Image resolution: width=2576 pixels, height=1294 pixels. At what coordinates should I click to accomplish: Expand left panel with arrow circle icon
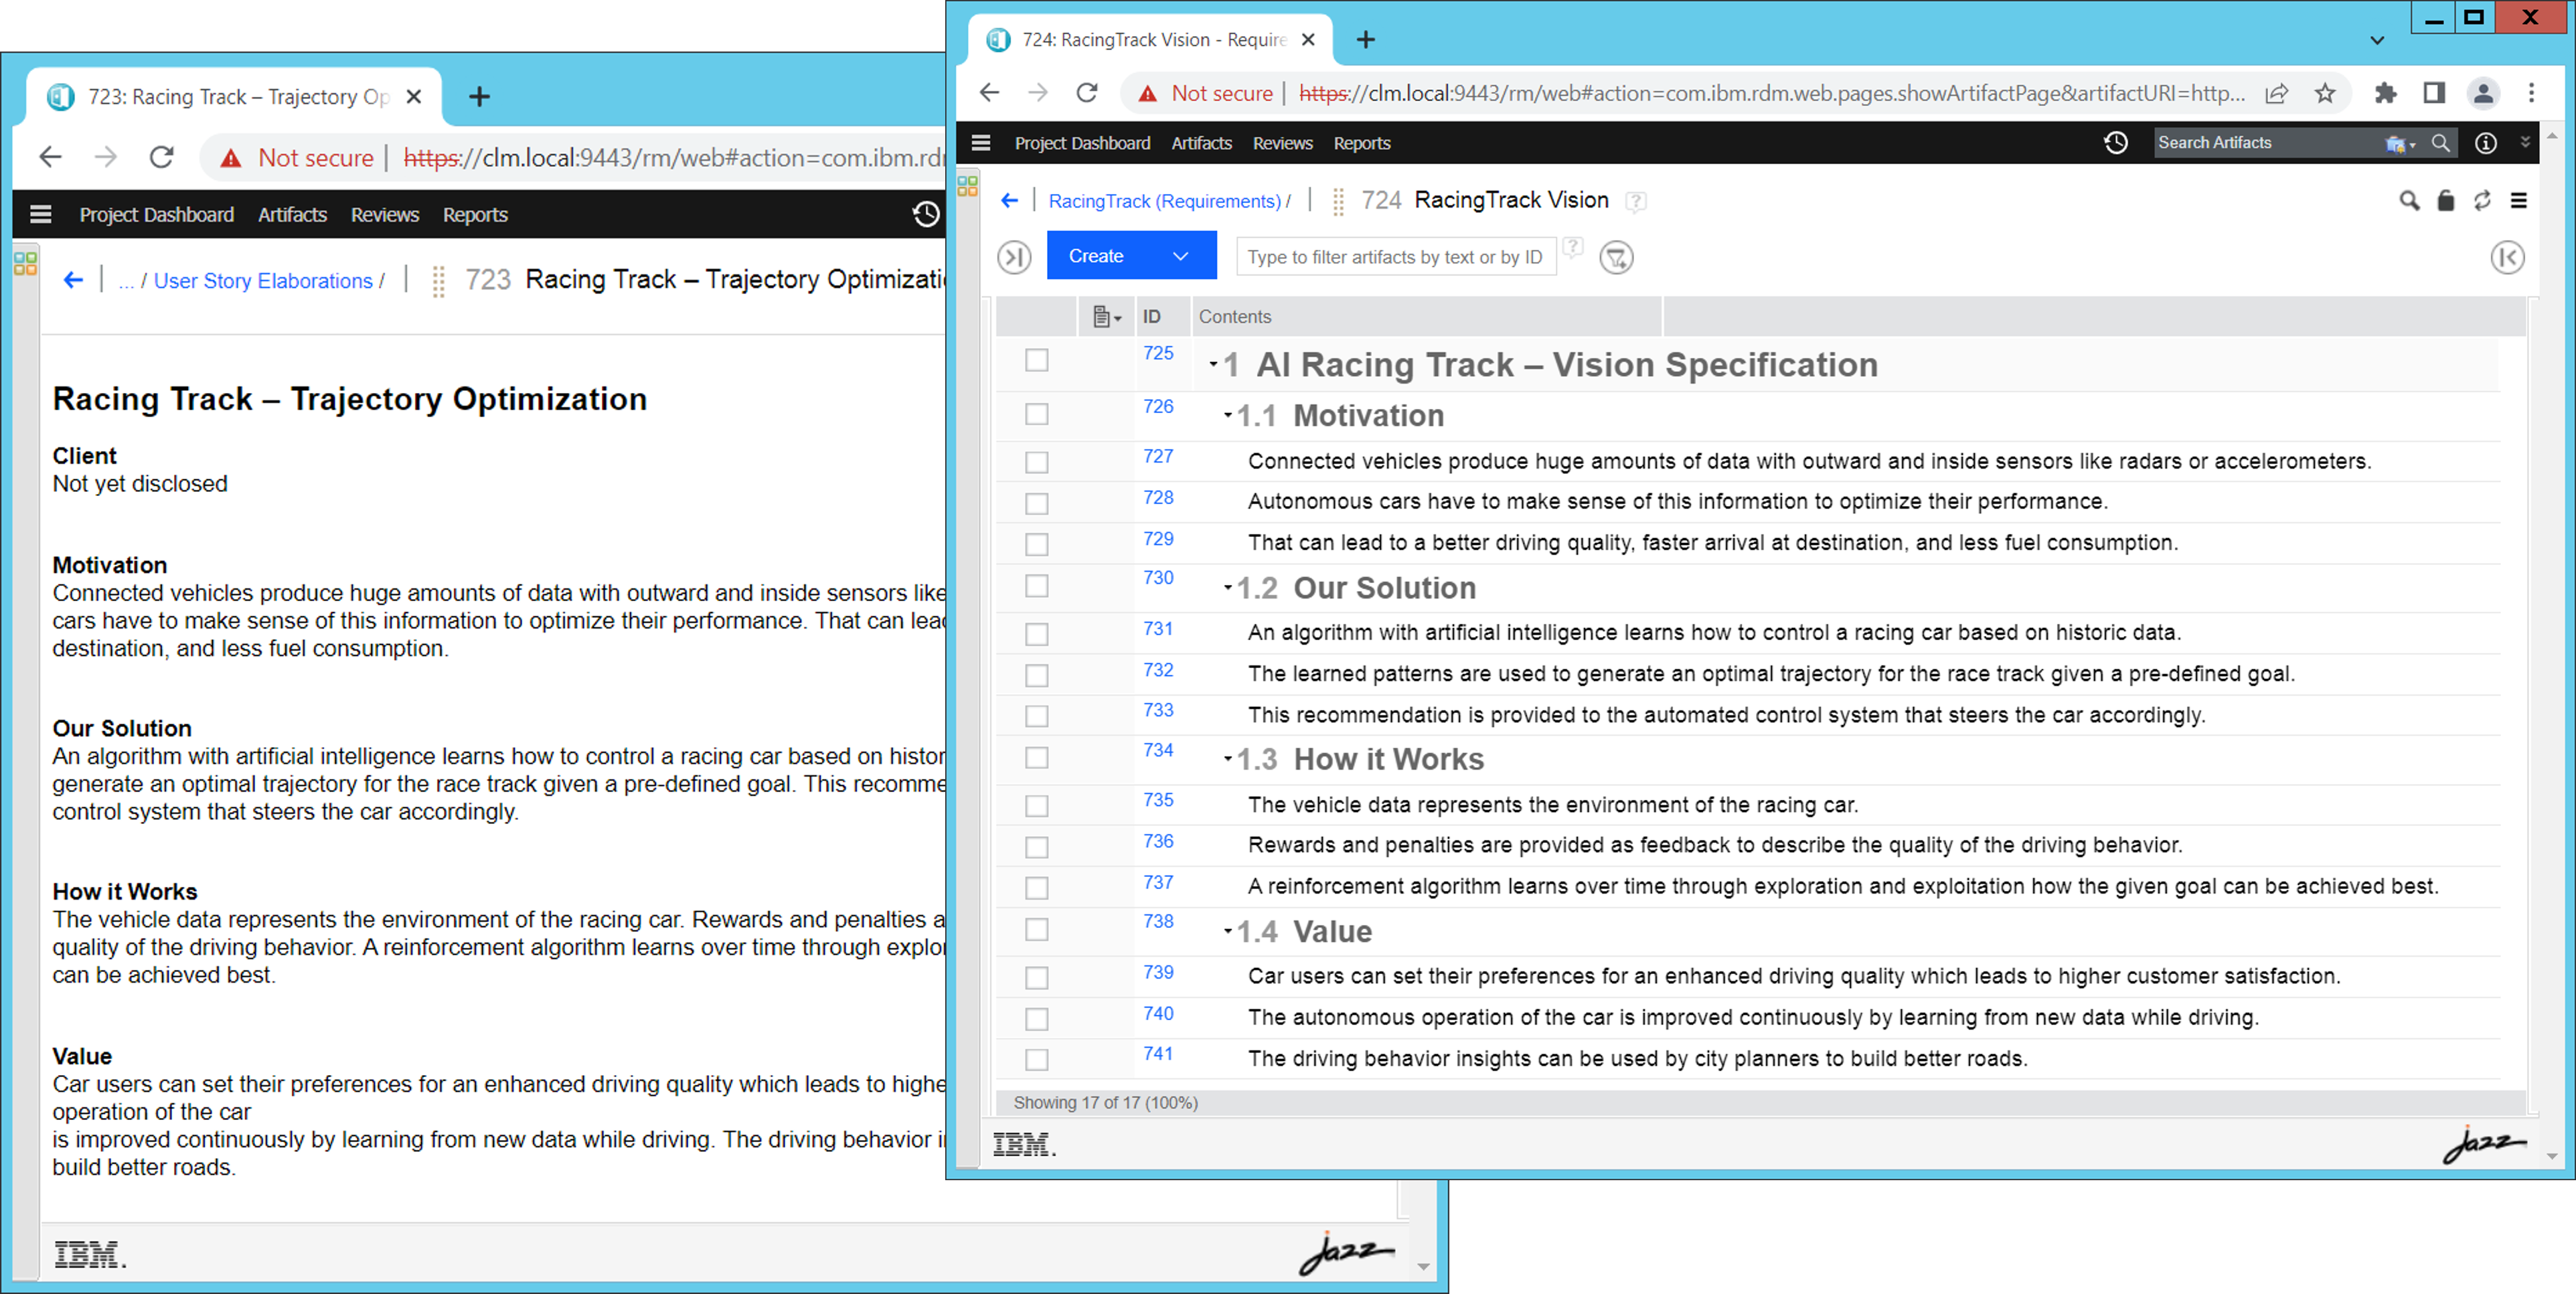point(1013,257)
